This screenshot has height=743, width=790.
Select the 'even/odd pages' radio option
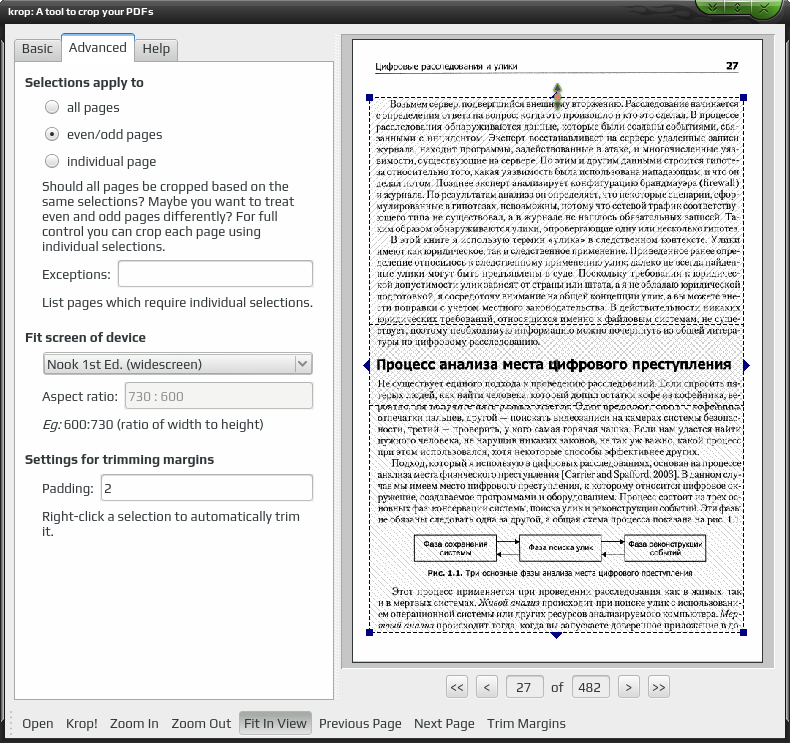pos(52,134)
